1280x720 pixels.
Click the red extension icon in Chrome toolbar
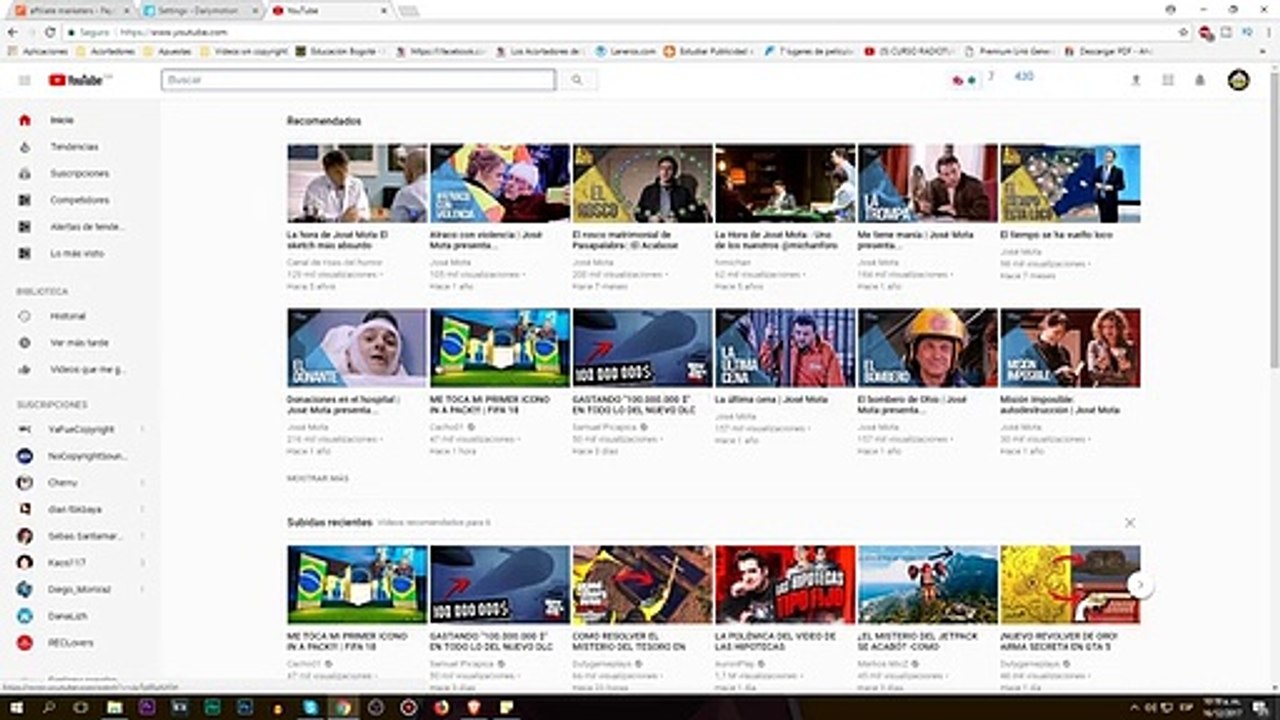(1207, 32)
